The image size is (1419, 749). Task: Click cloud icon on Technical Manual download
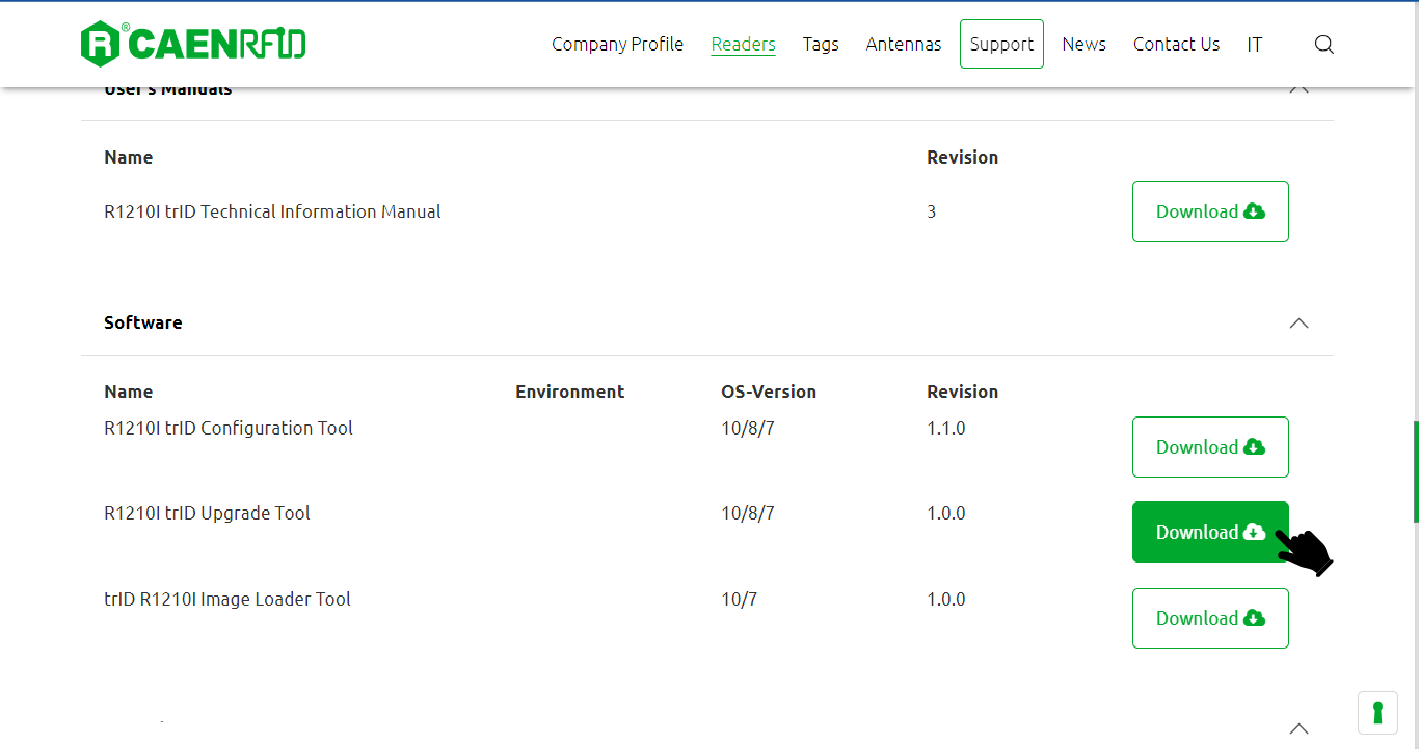point(1254,211)
